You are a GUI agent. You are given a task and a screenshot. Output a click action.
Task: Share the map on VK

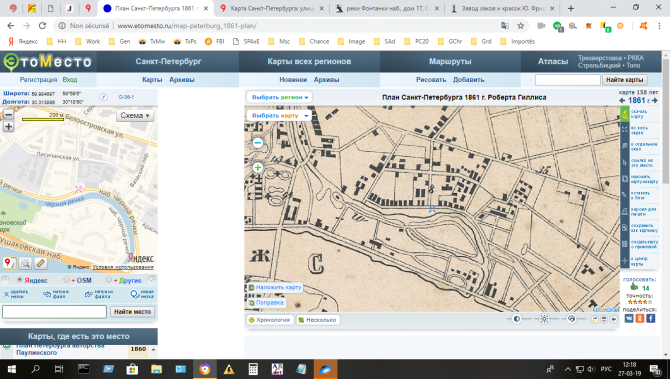point(629,318)
